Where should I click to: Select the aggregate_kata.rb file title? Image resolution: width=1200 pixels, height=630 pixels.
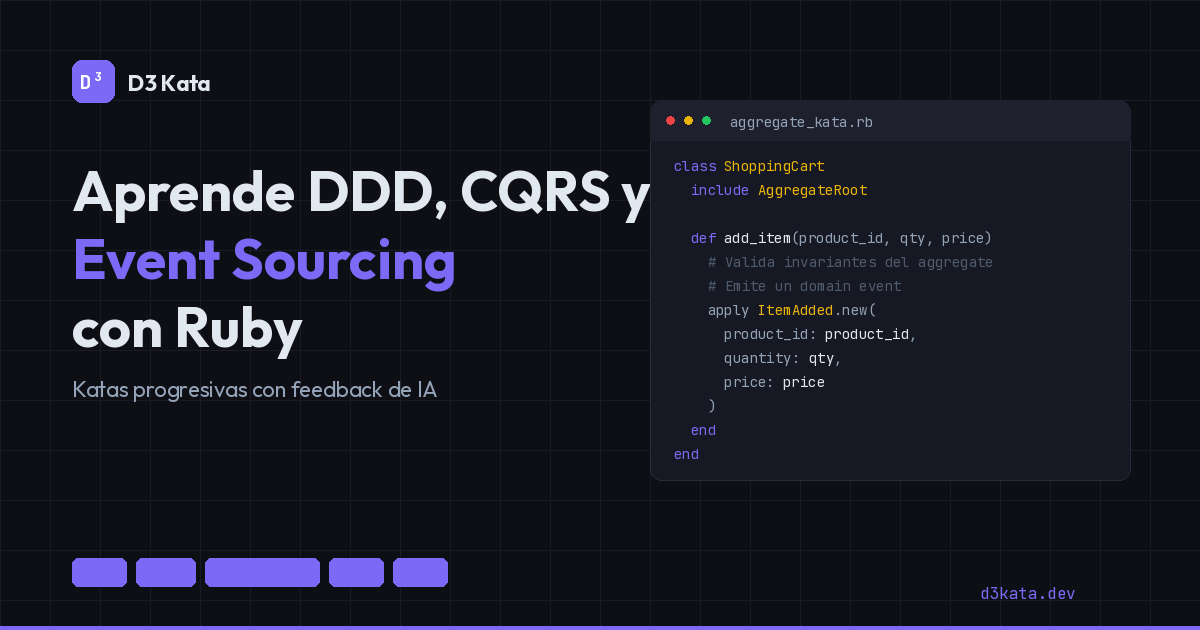pos(801,122)
